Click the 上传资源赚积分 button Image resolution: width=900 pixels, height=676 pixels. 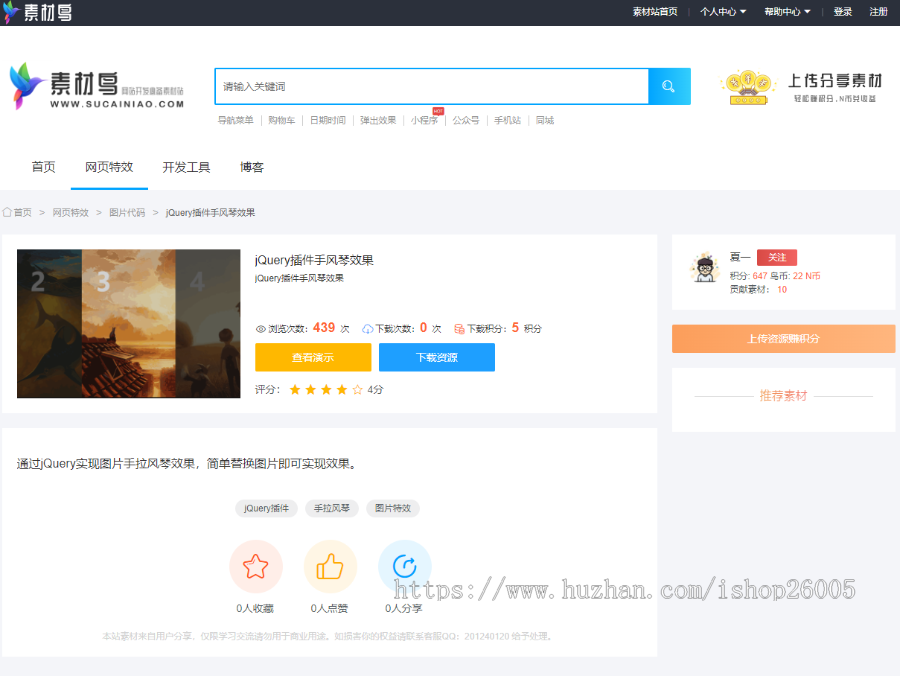point(783,339)
